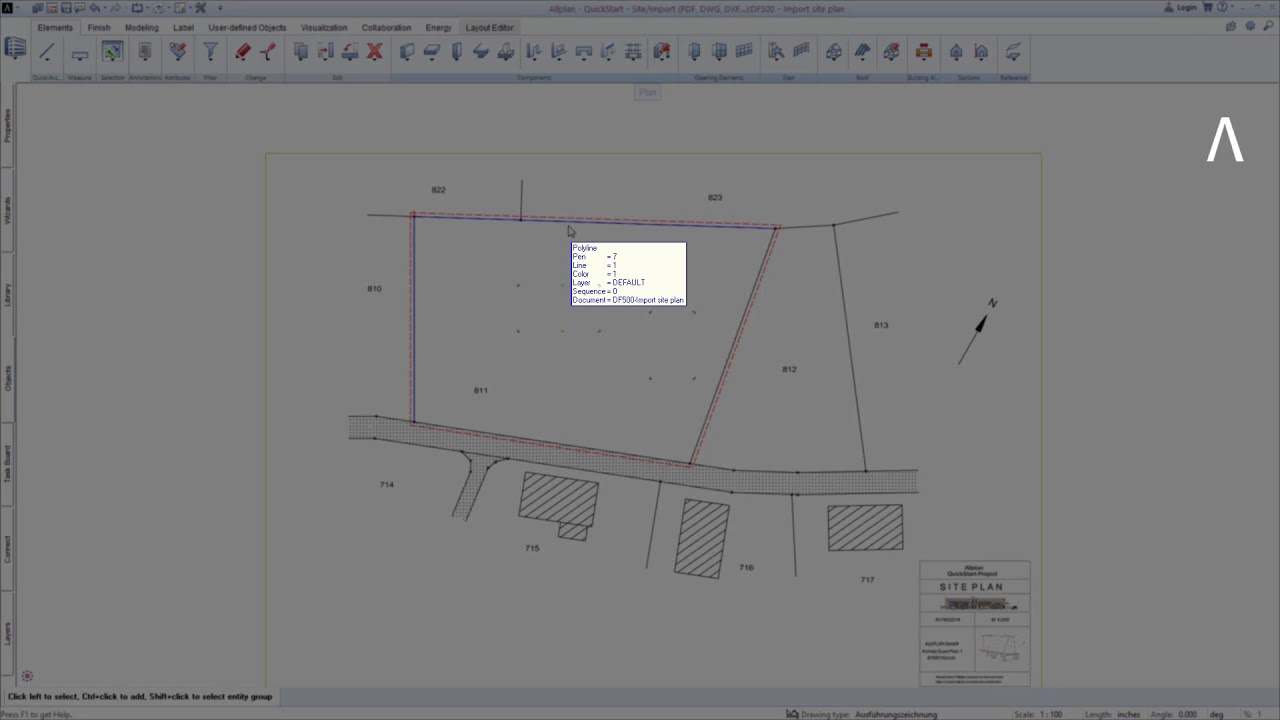Image resolution: width=1280 pixels, height=720 pixels.
Task: Activate the Selection tool icon
Action: tap(112, 52)
